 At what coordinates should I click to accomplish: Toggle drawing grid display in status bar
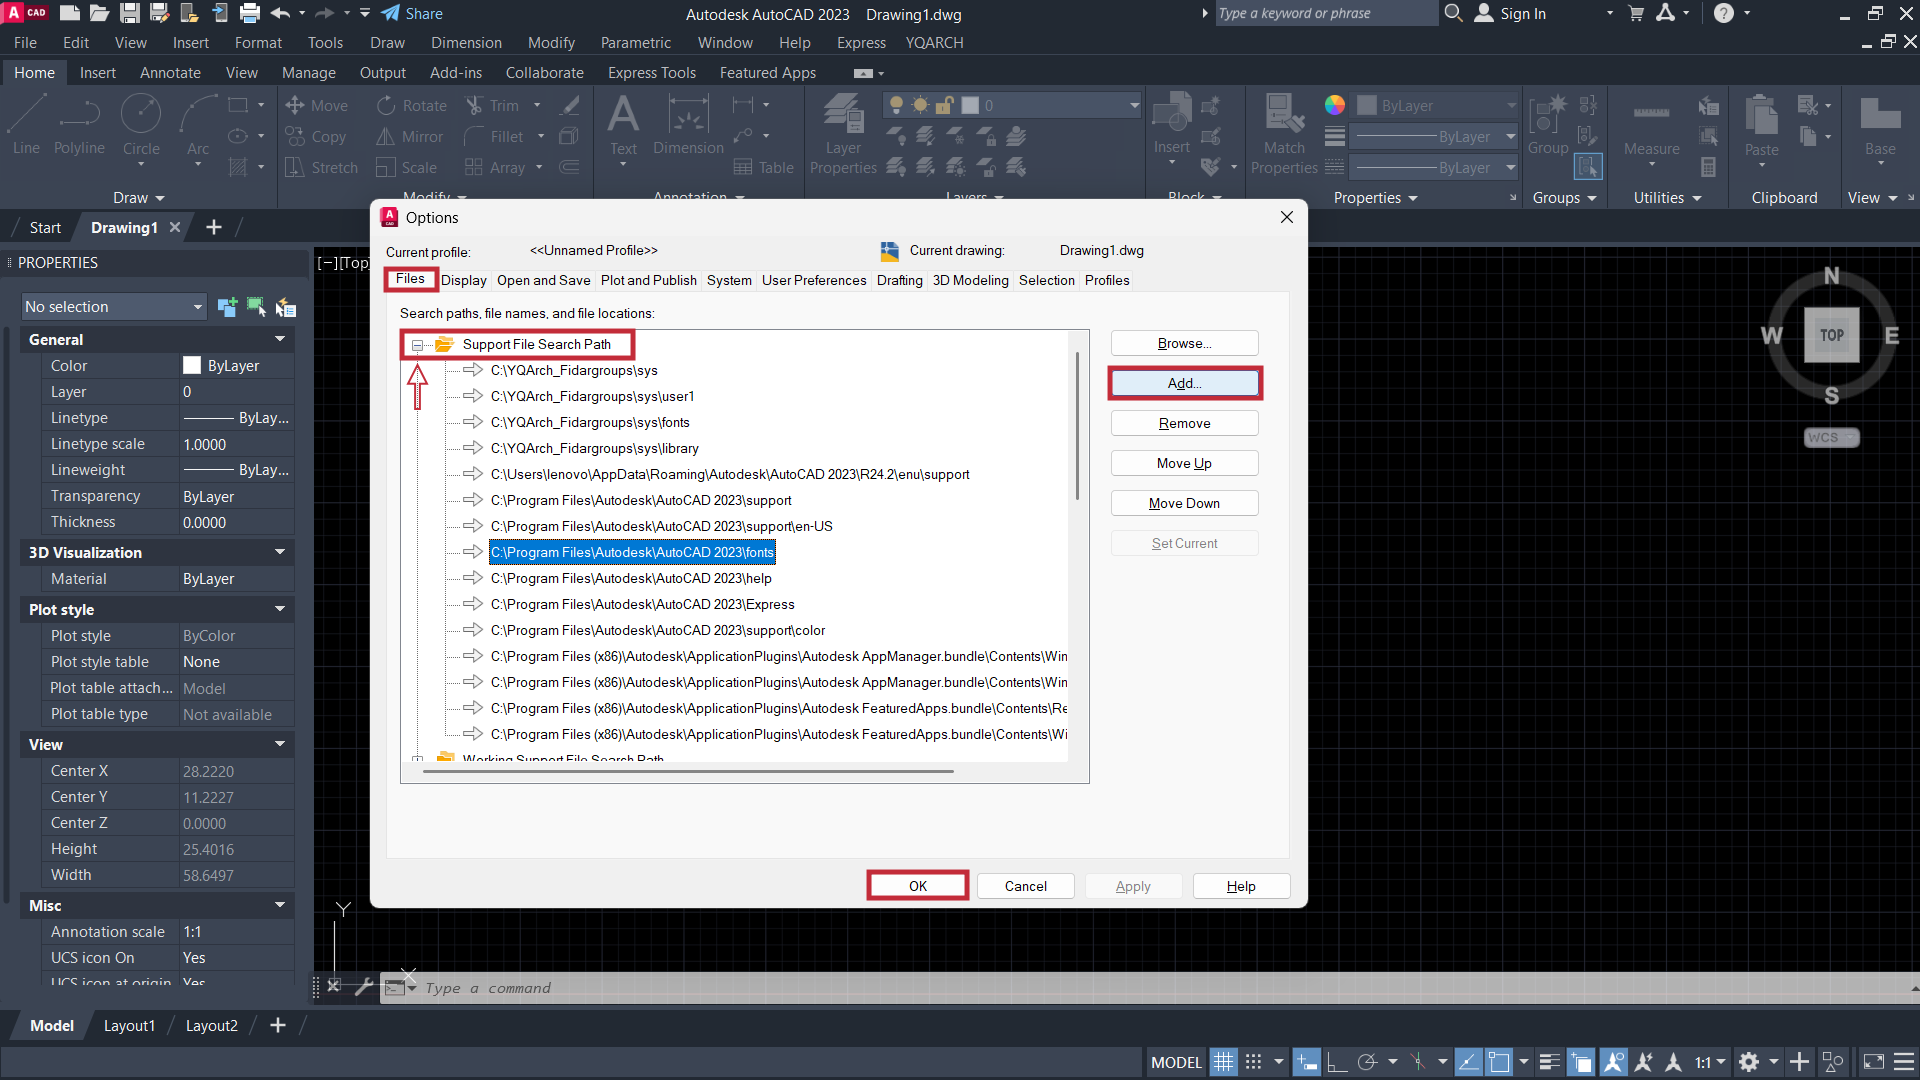[1223, 1062]
